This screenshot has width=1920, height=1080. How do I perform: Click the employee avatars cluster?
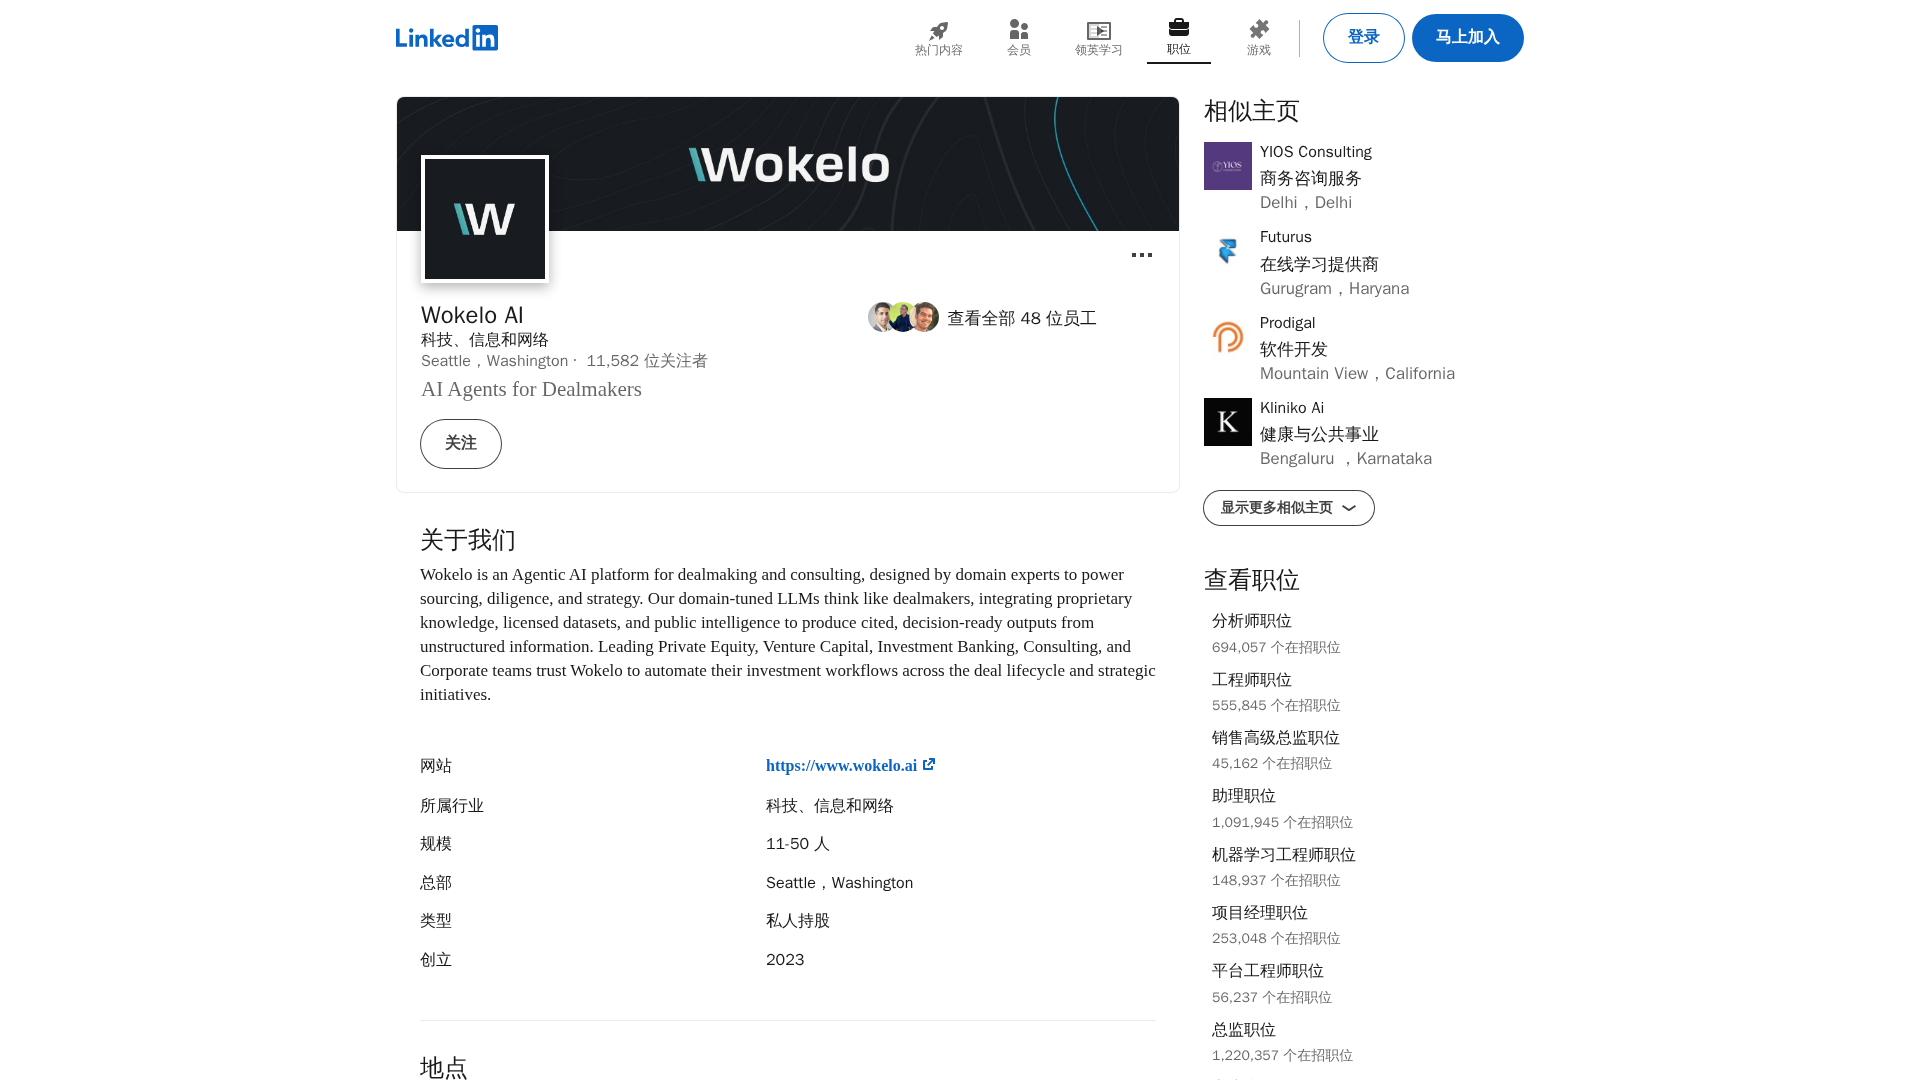pyautogui.click(x=903, y=317)
